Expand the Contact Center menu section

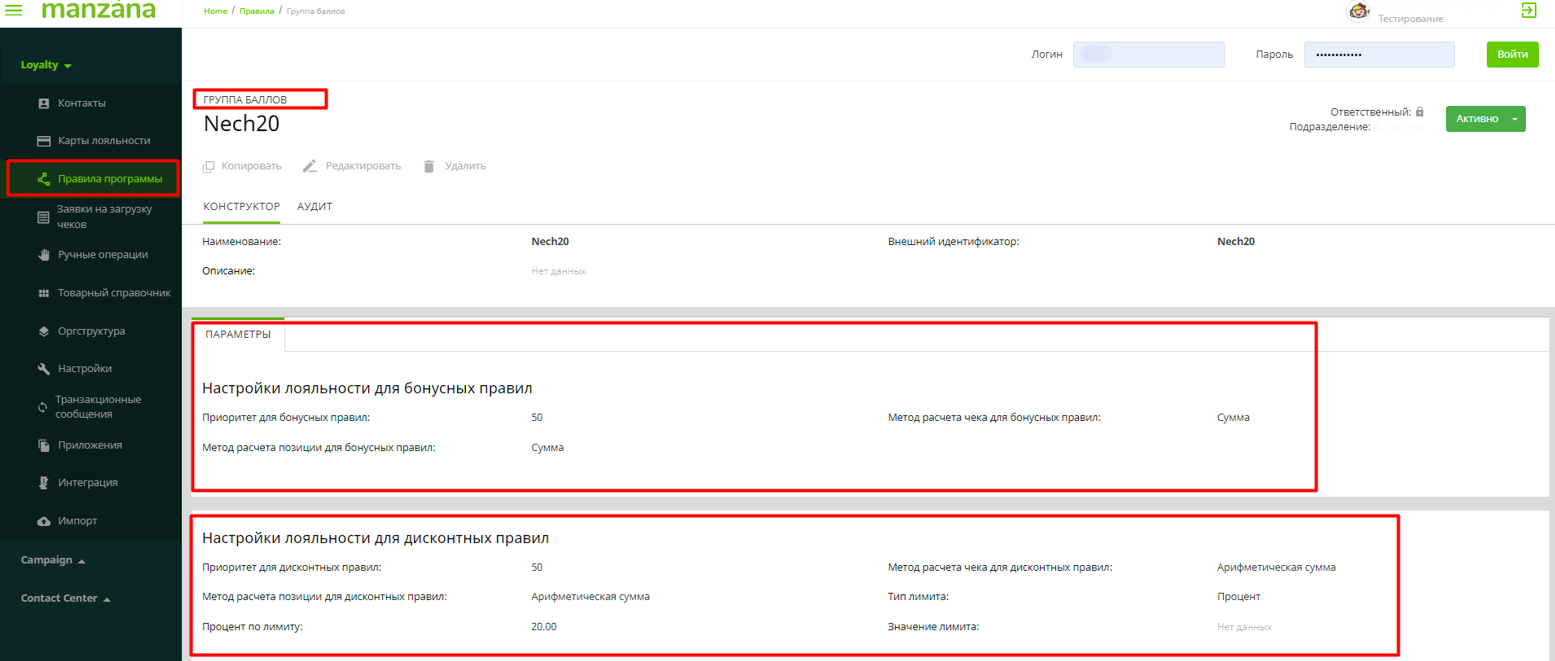click(x=65, y=599)
